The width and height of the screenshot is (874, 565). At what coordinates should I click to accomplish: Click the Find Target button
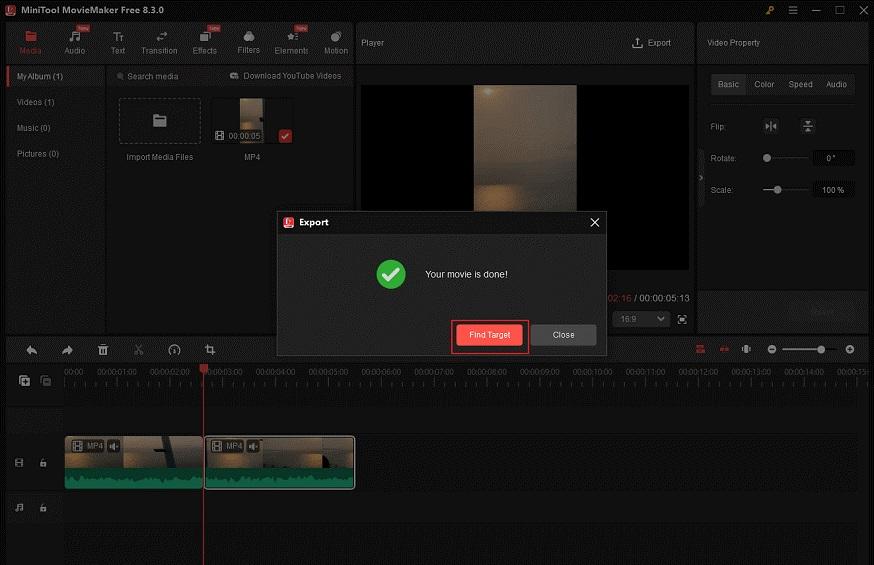point(489,335)
